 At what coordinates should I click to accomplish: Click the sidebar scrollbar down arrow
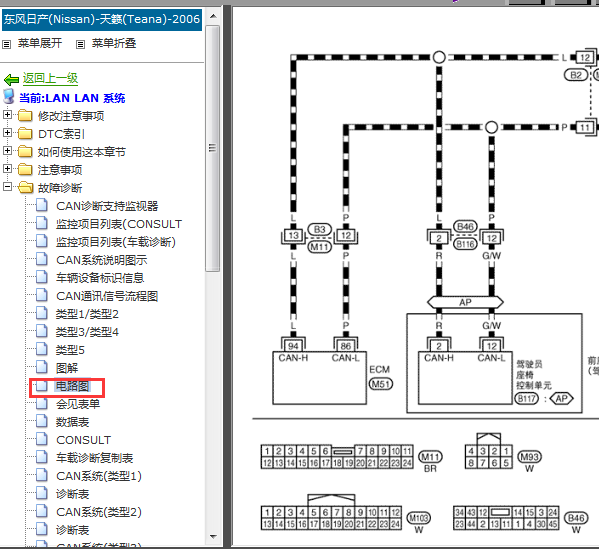pos(213,537)
